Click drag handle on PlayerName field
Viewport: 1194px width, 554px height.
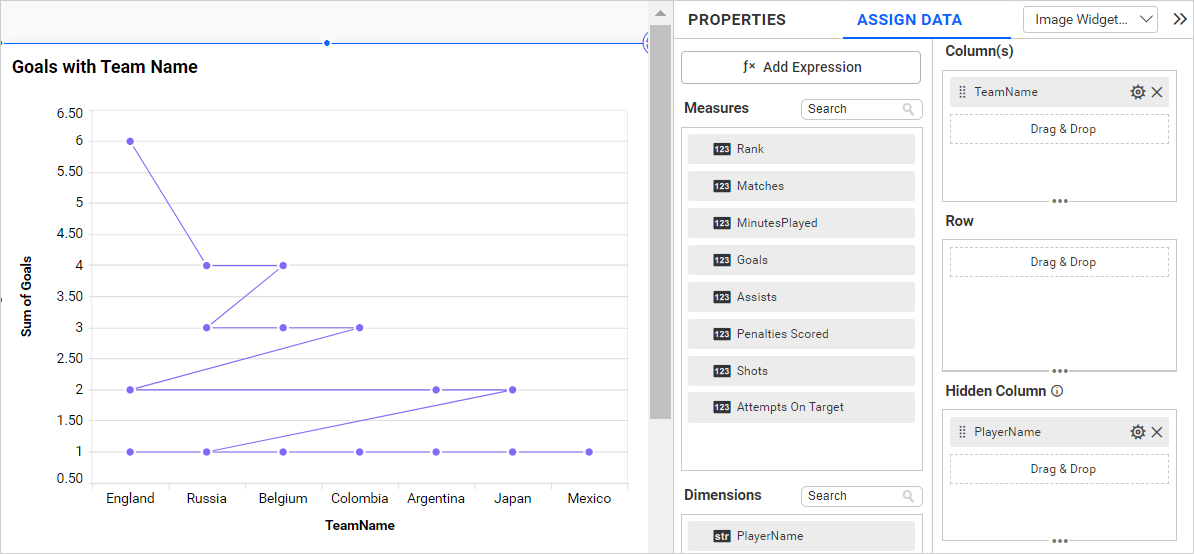[962, 432]
